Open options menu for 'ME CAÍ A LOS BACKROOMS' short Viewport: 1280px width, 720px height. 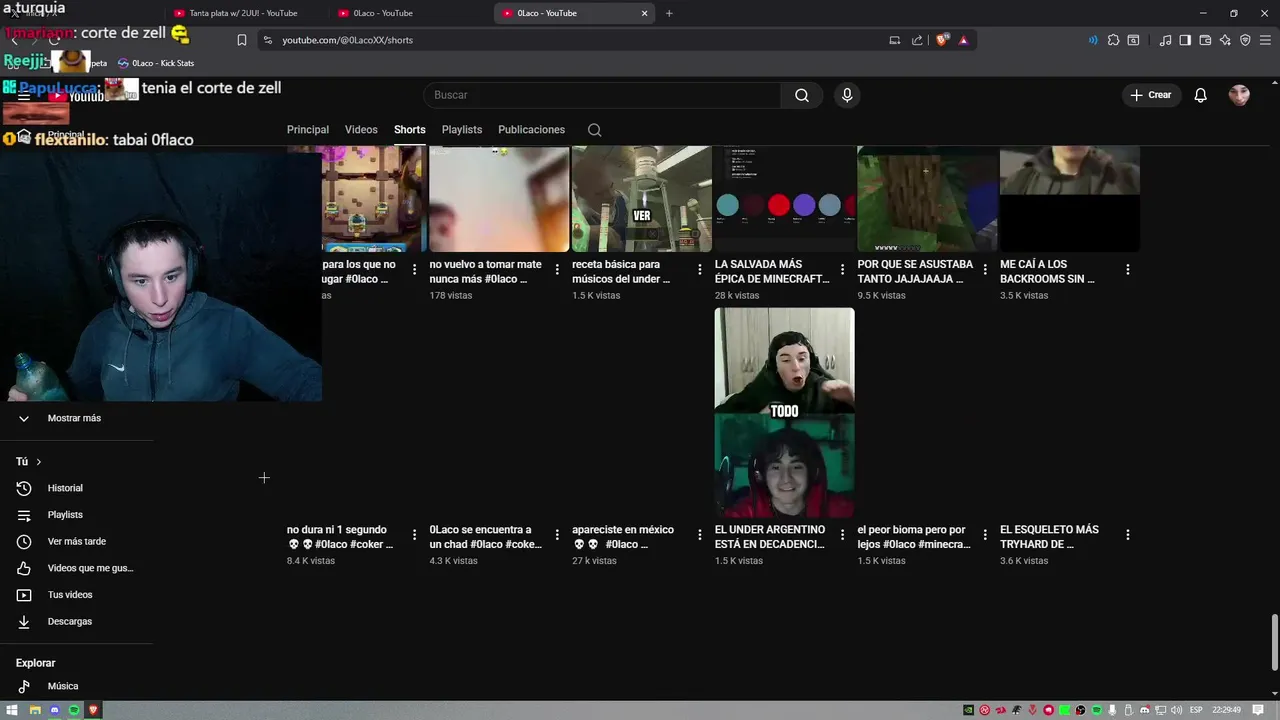pos(1127,269)
